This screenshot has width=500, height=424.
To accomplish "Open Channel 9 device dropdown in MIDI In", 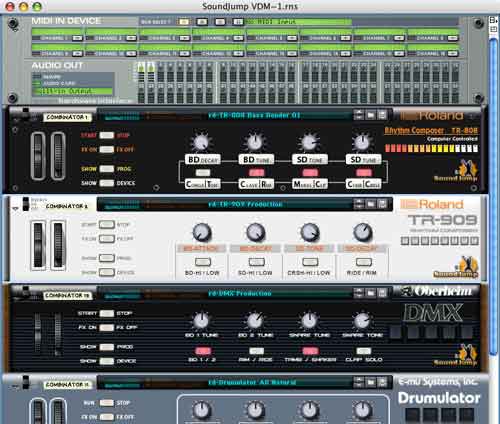I will (77, 53).
